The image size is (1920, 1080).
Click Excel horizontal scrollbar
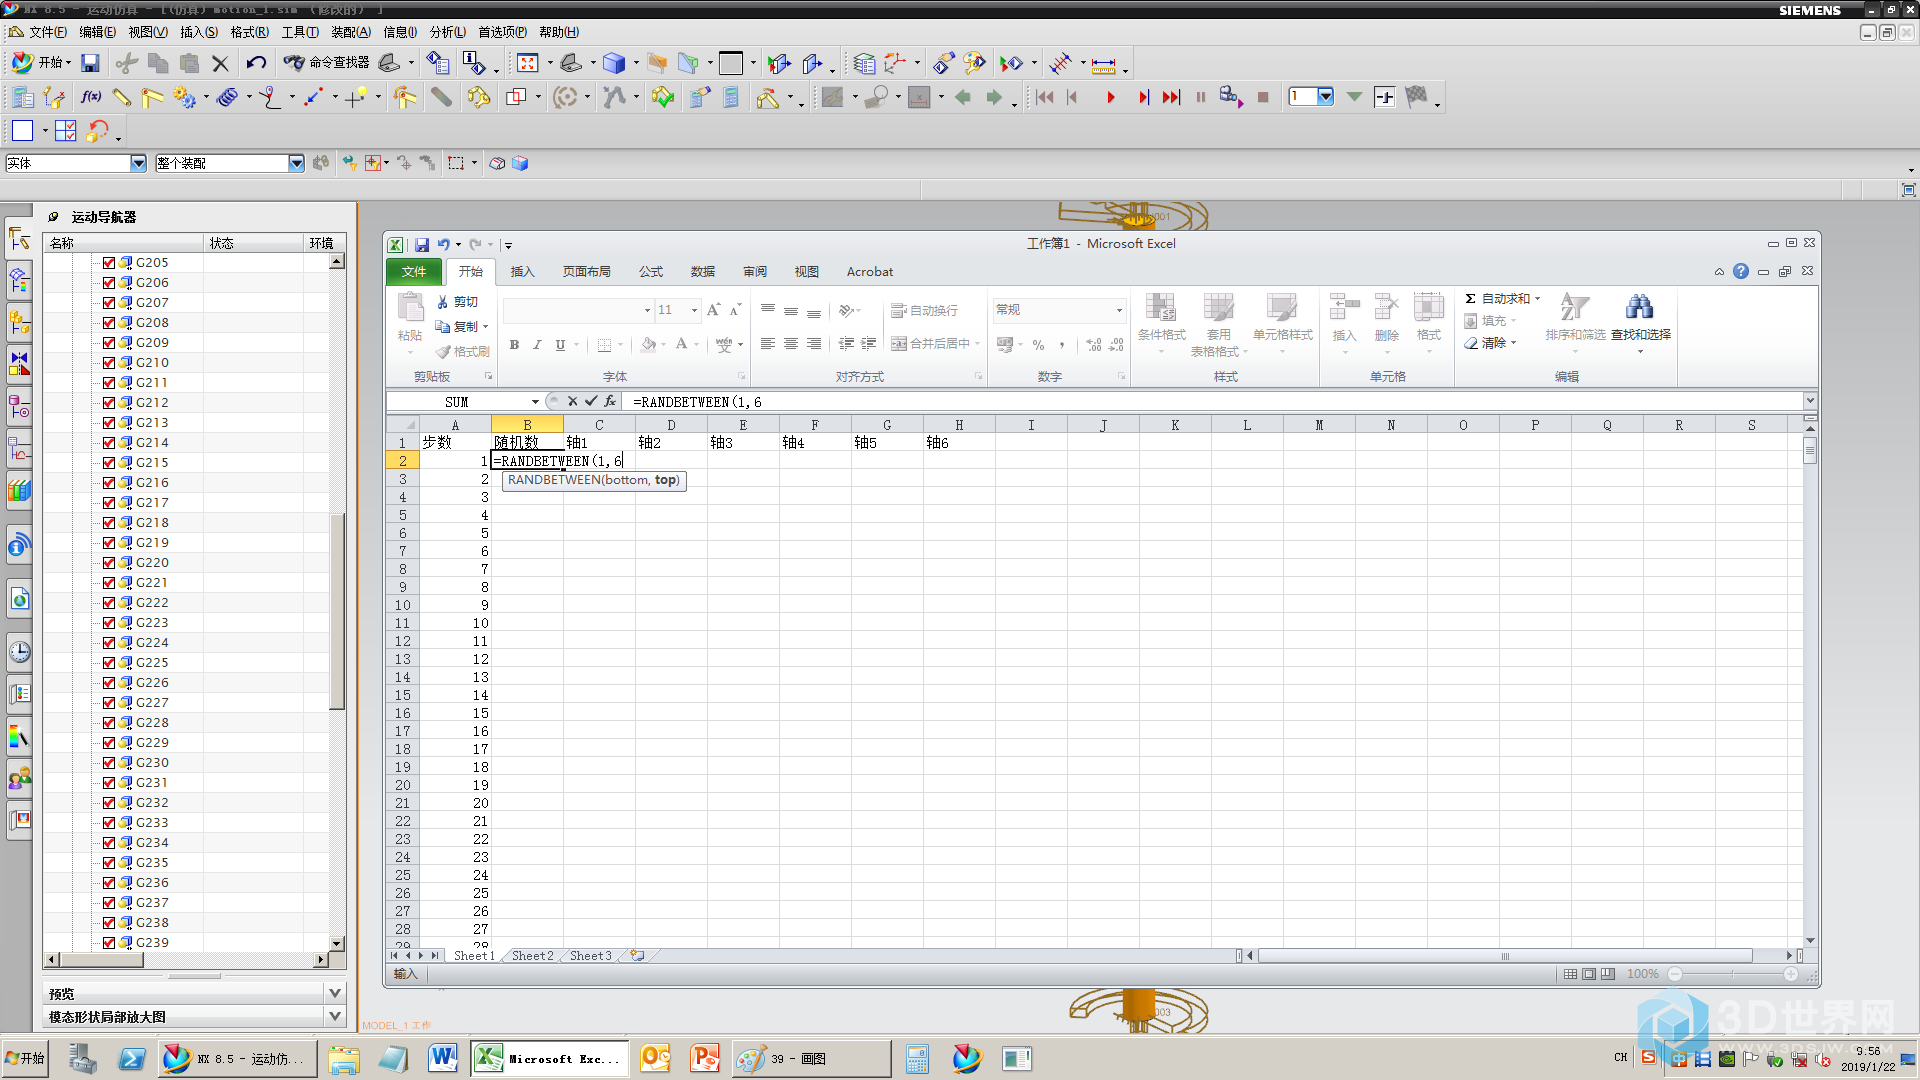tap(1505, 956)
